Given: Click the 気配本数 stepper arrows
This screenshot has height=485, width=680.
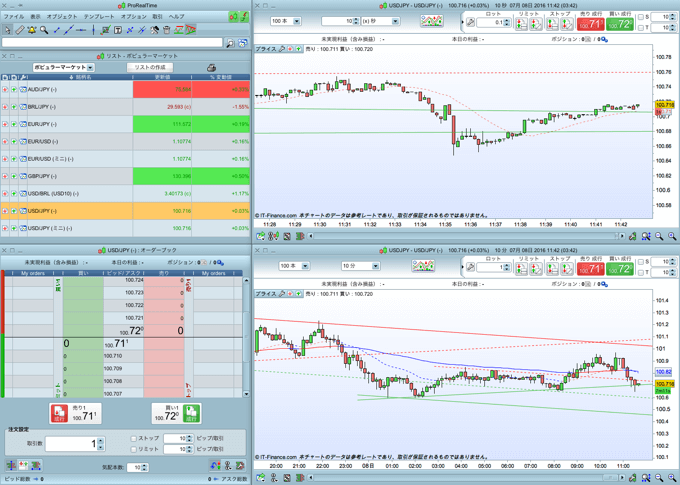Looking at the screenshot, I should (144, 467).
